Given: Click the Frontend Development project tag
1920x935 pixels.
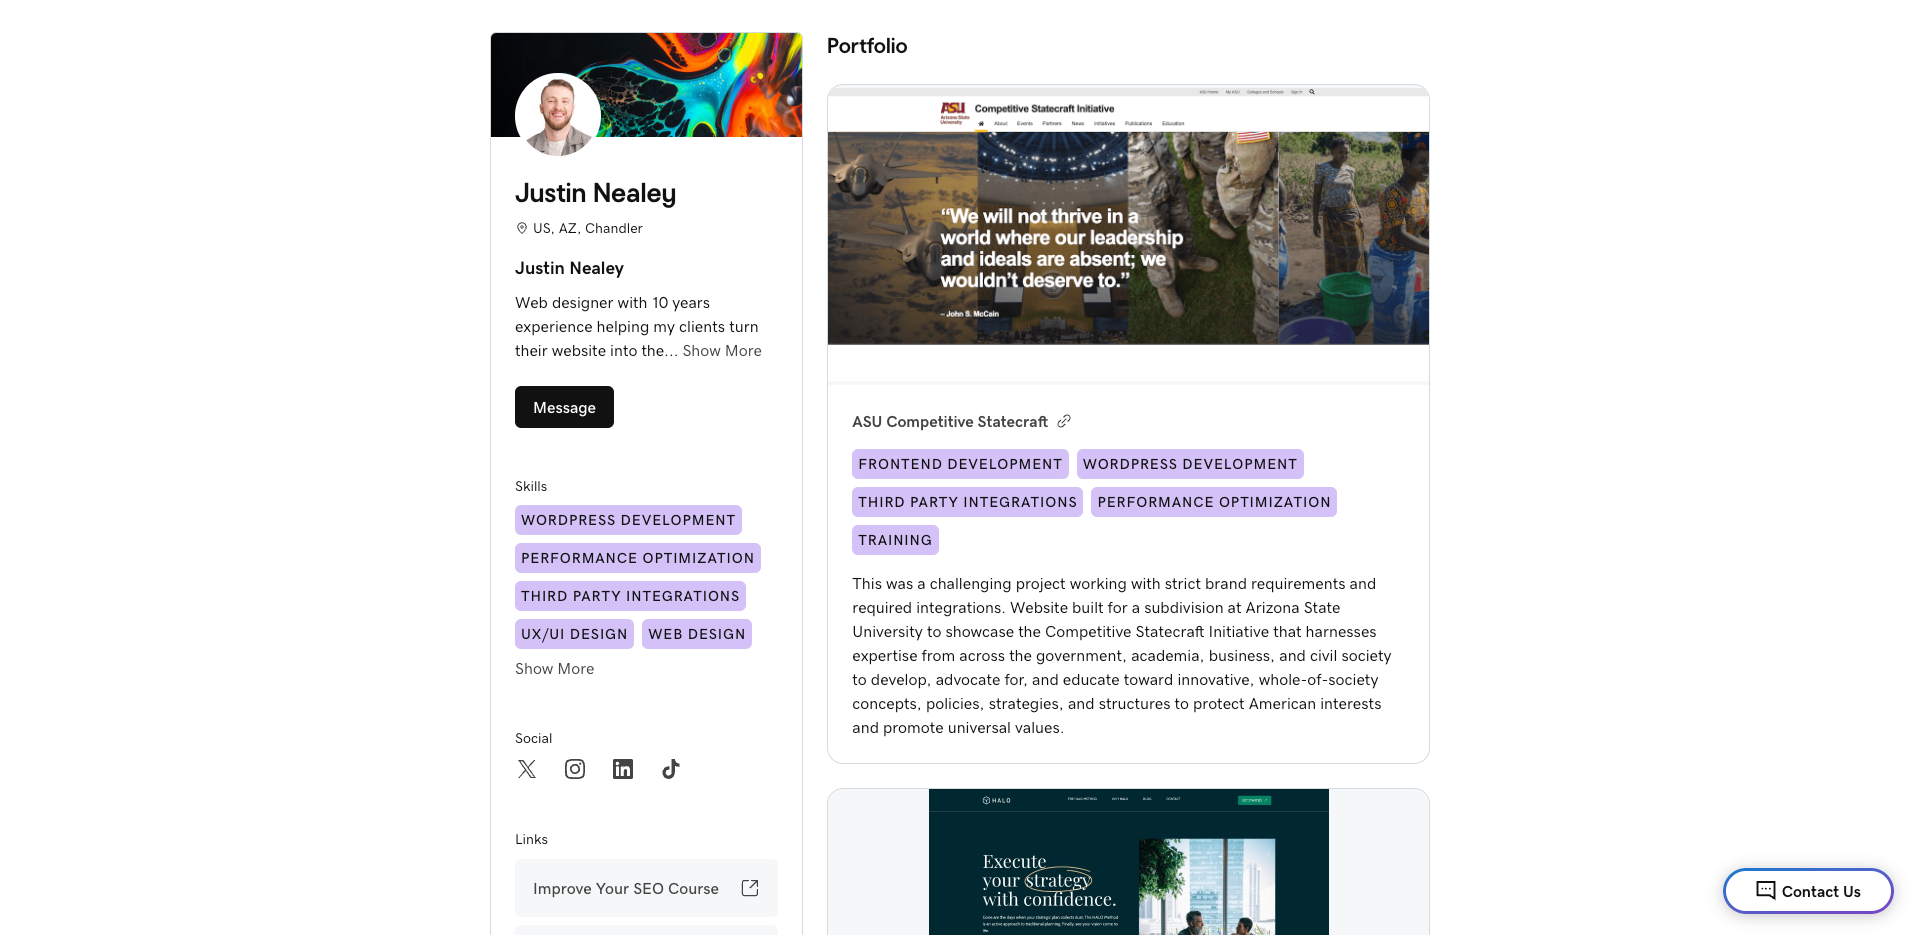Looking at the screenshot, I should (x=960, y=464).
